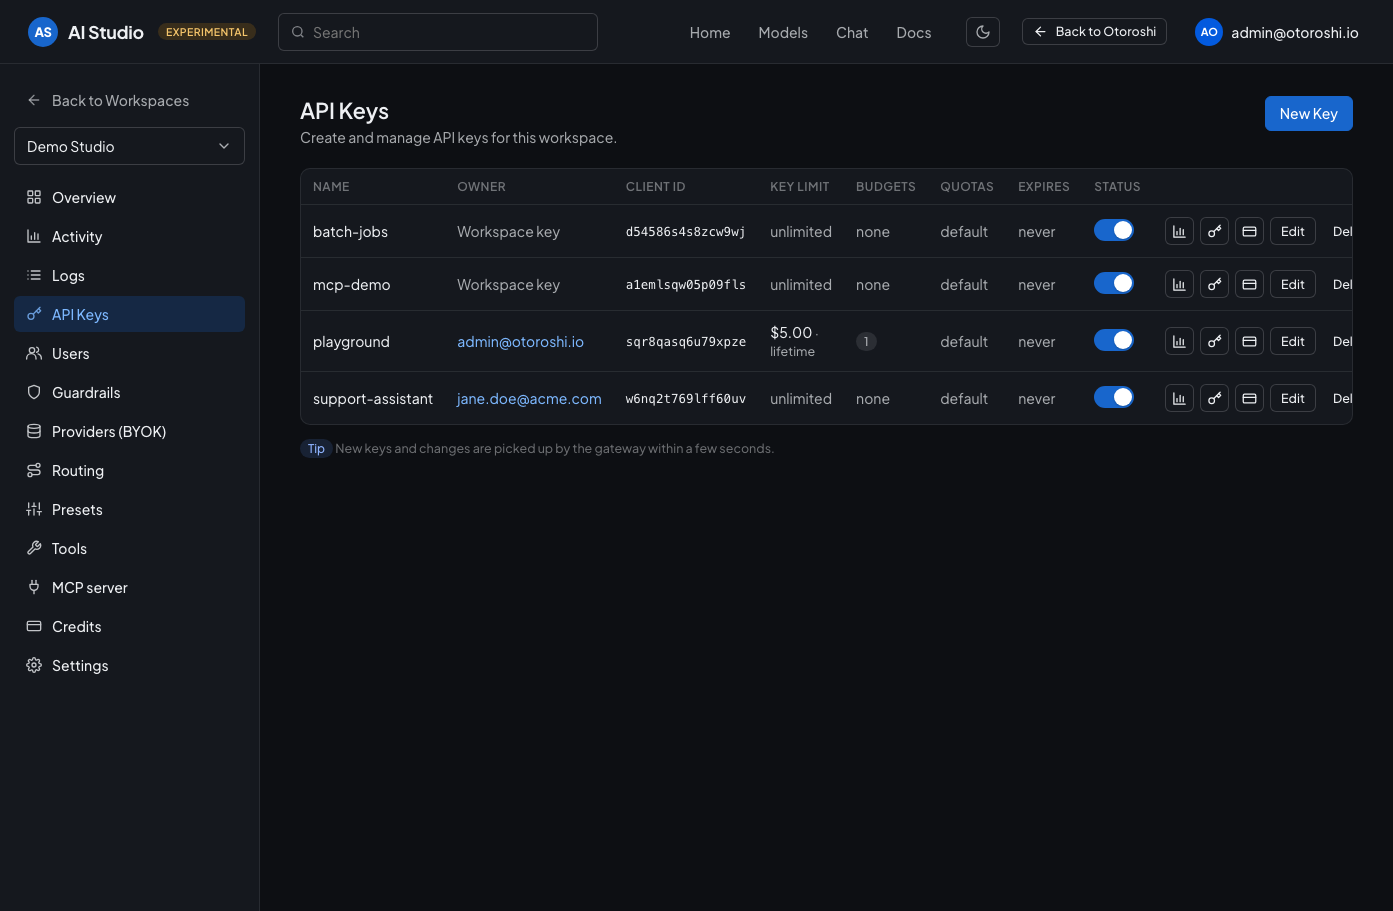Open usage chart for support-assistant key
The width and height of the screenshot is (1393, 911).
1179,398
